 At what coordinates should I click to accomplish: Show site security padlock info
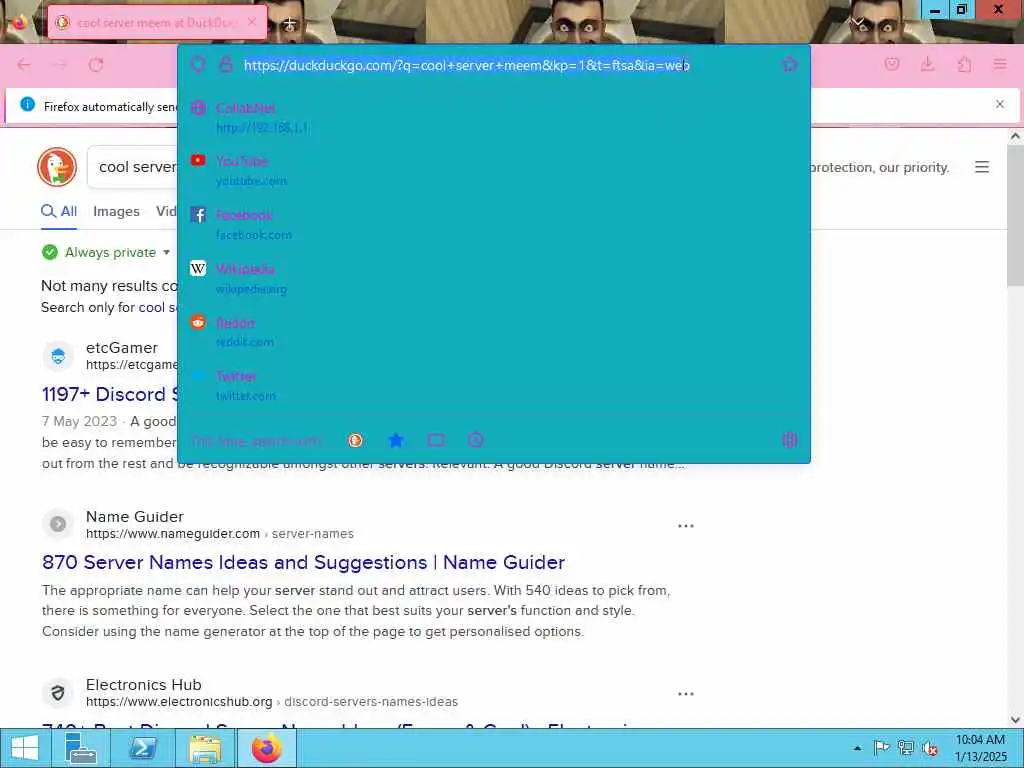(x=226, y=64)
